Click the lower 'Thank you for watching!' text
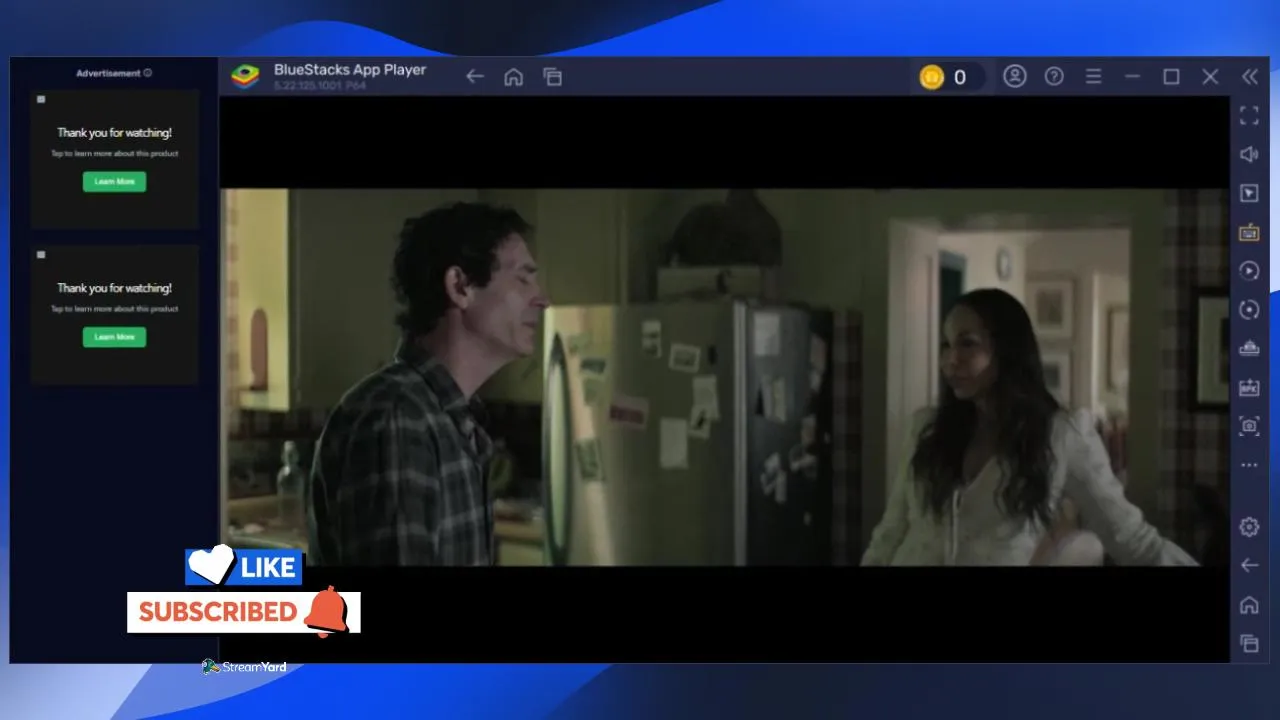 click(114, 288)
